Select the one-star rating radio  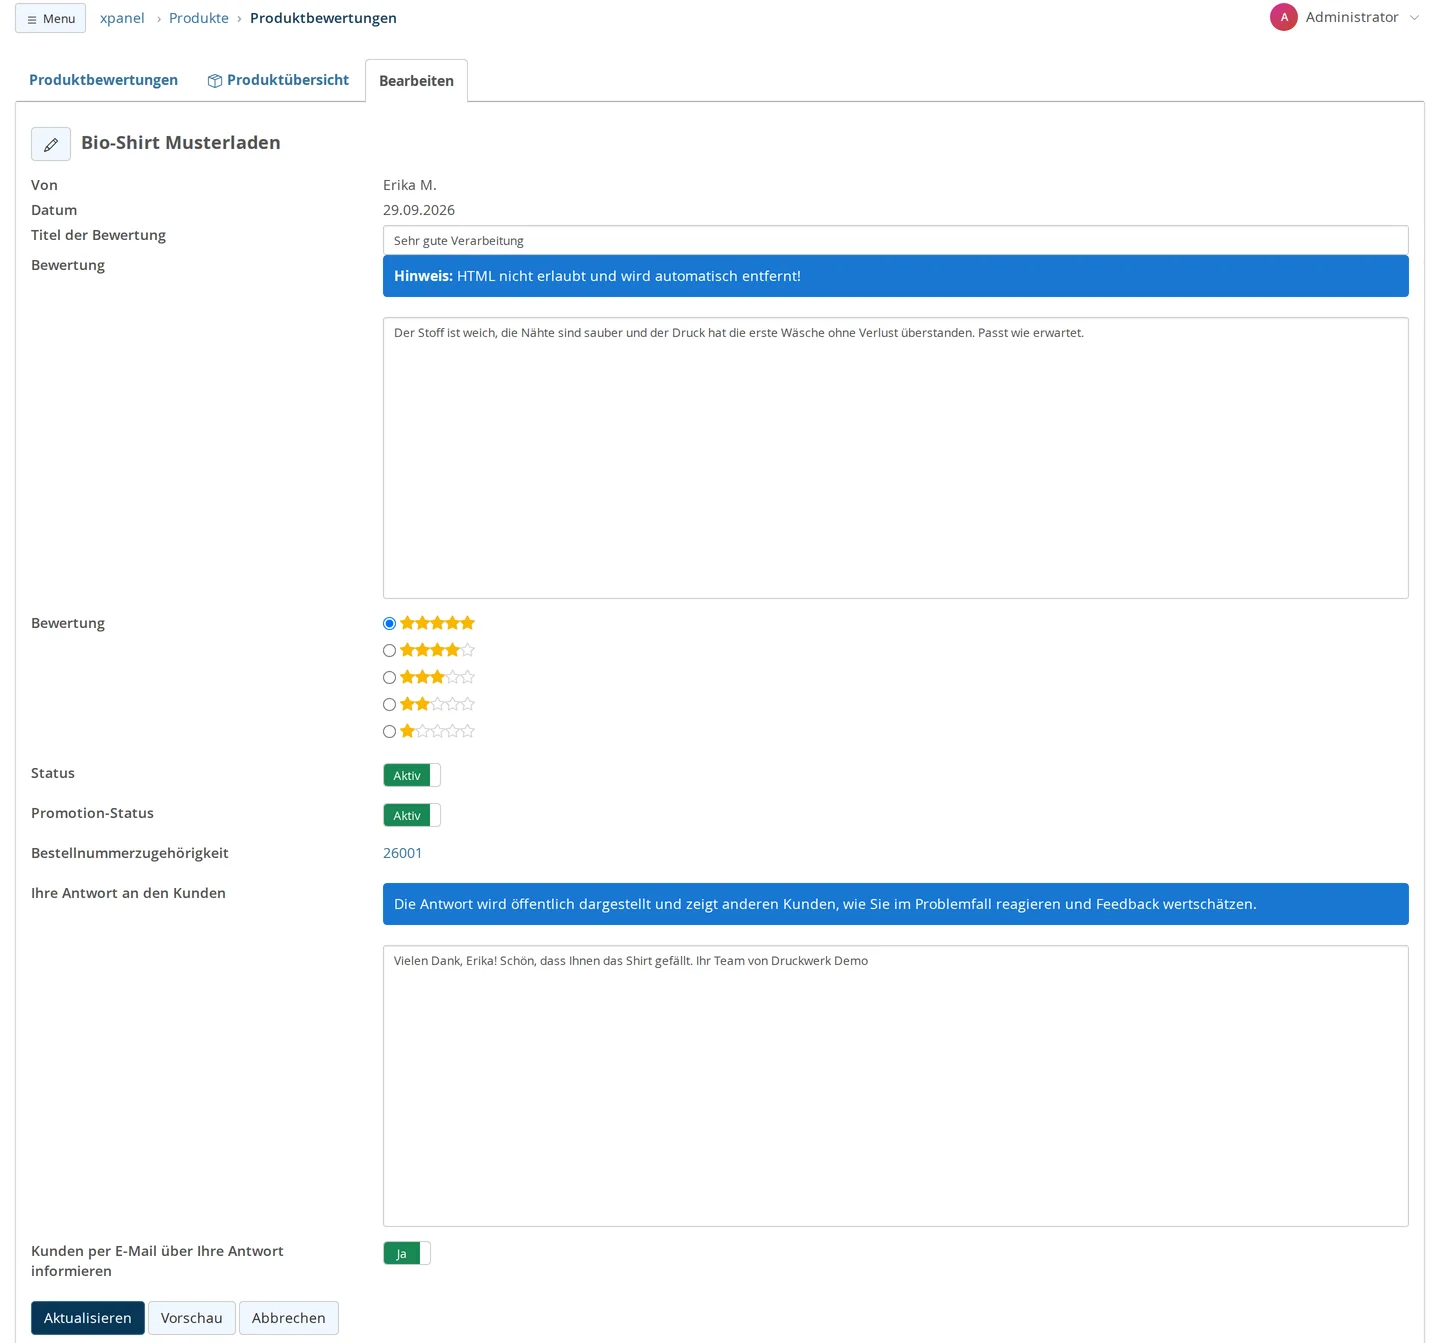(390, 732)
